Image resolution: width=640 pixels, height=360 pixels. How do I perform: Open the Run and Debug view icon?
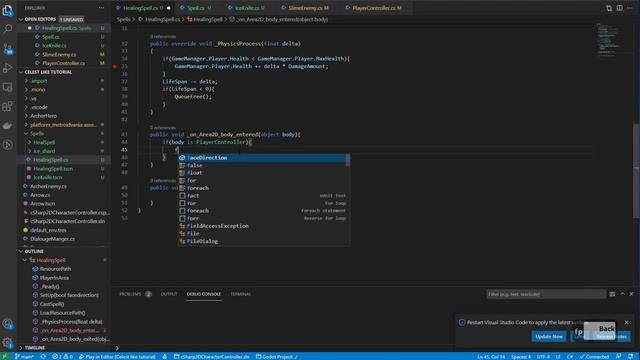point(7,68)
